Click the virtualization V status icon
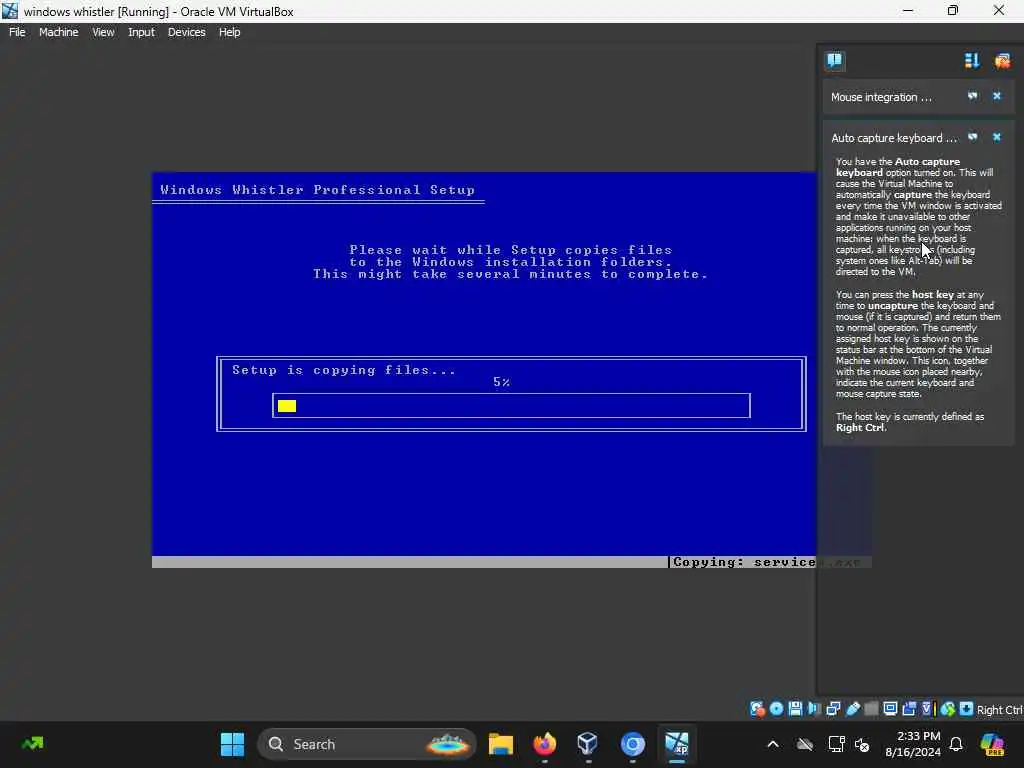The width and height of the screenshot is (1024, 768). (927, 709)
